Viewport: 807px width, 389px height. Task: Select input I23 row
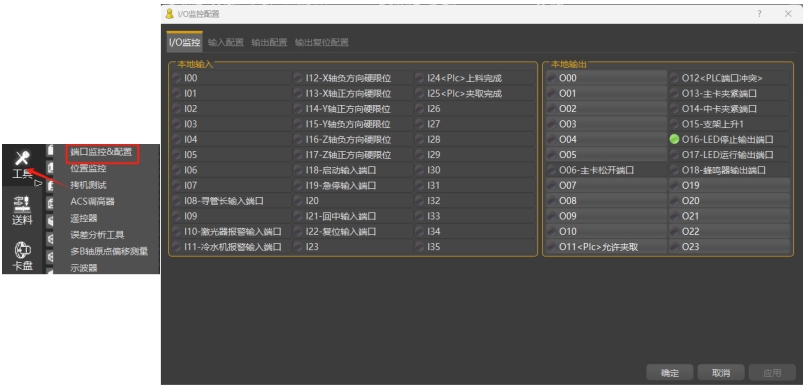pyautogui.click(x=353, y=247)
